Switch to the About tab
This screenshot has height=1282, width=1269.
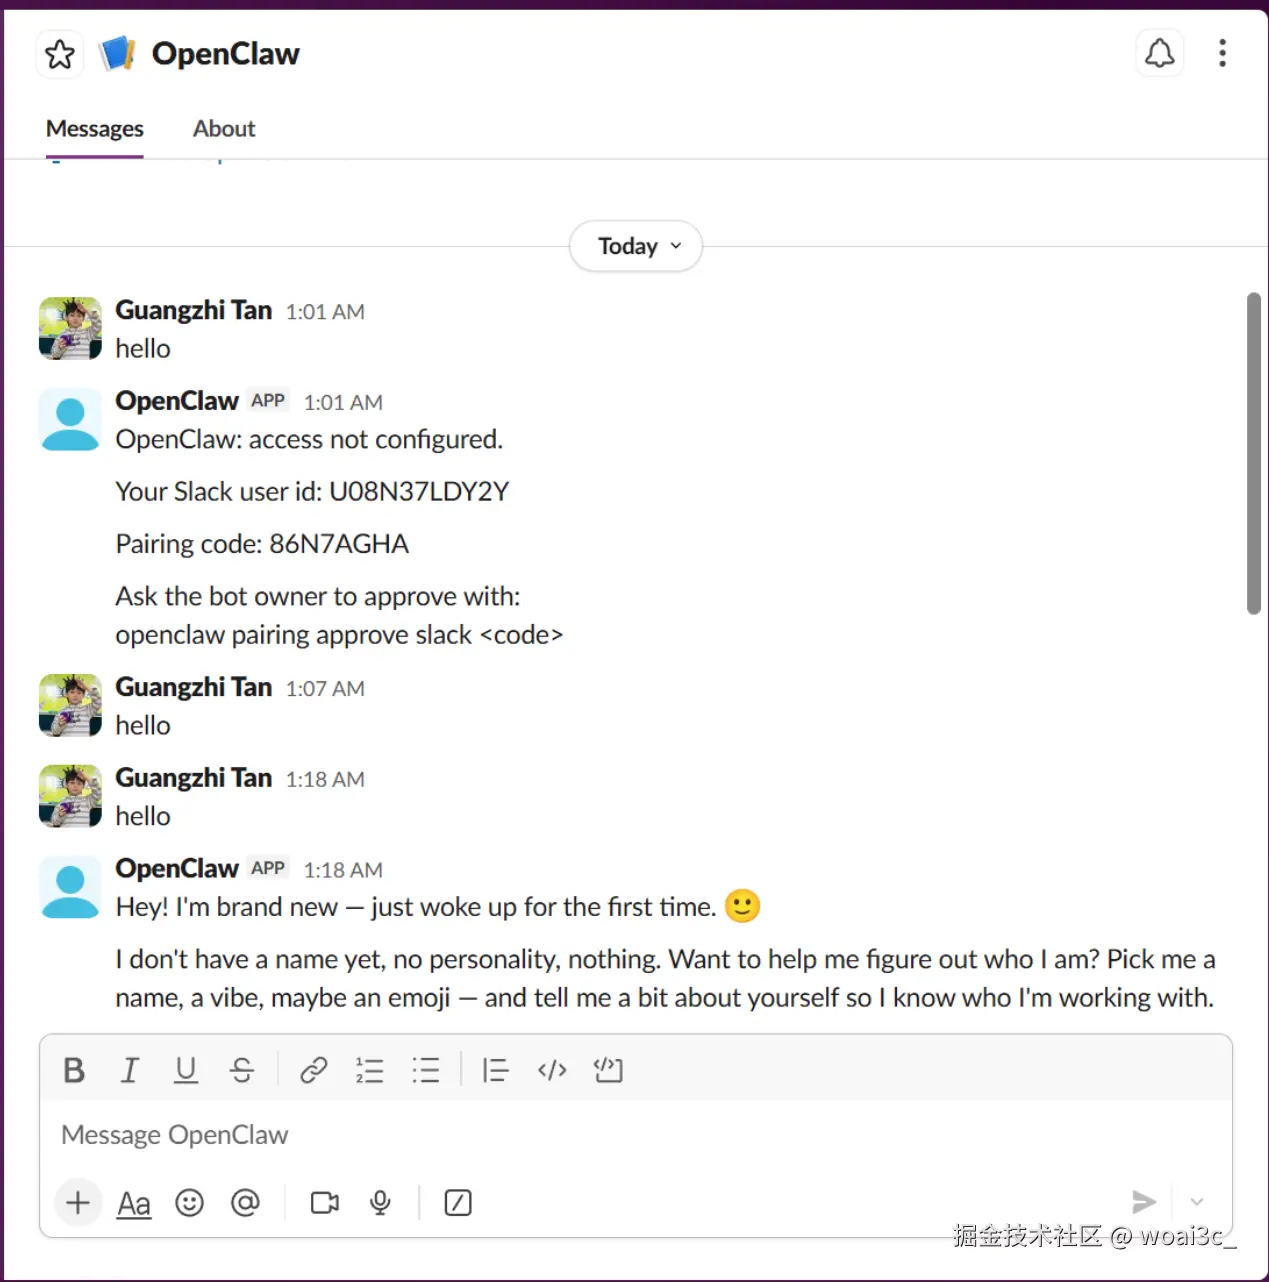point(224,129)
